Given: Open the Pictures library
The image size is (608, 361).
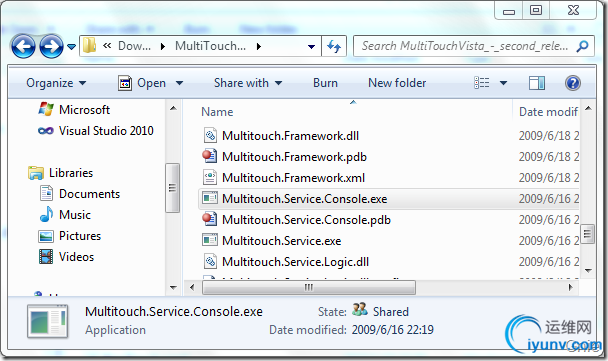Looking at the screenshot, I should coord(80,235).
